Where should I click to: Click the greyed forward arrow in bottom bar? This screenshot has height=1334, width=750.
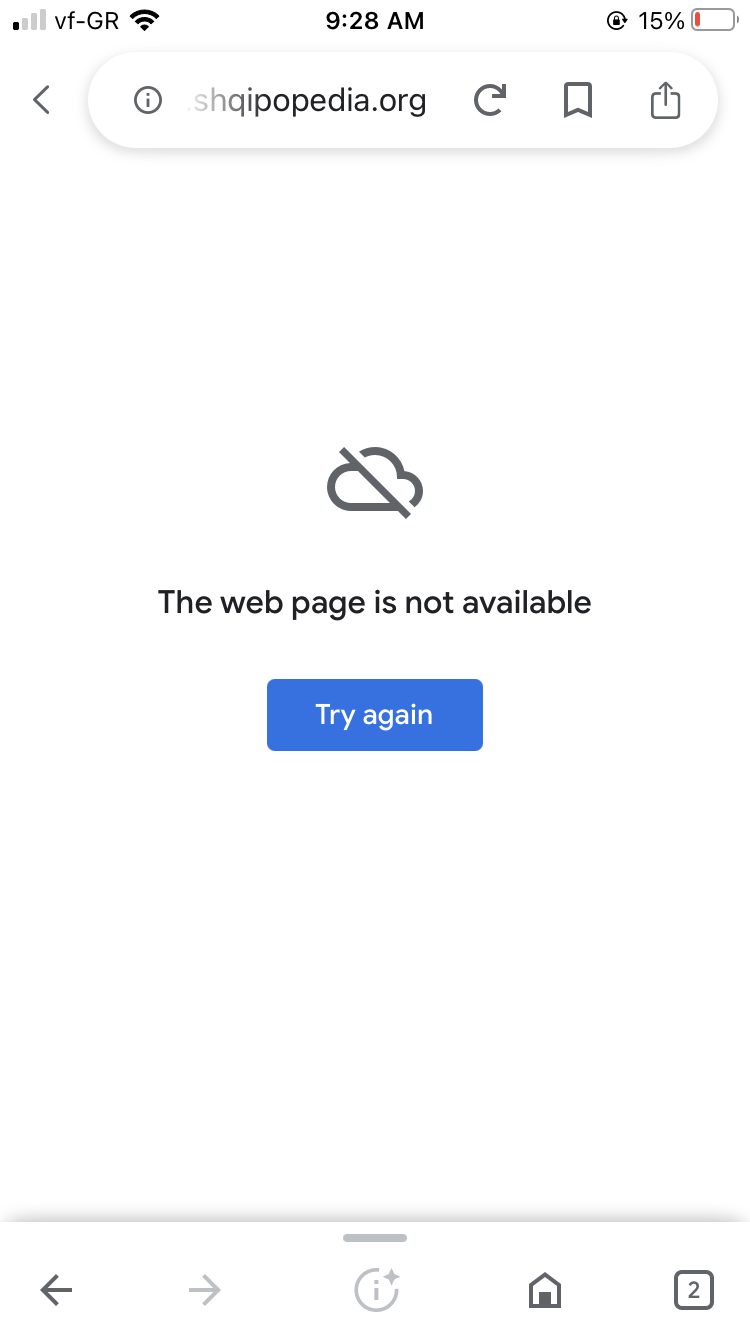click(204, 1292)
